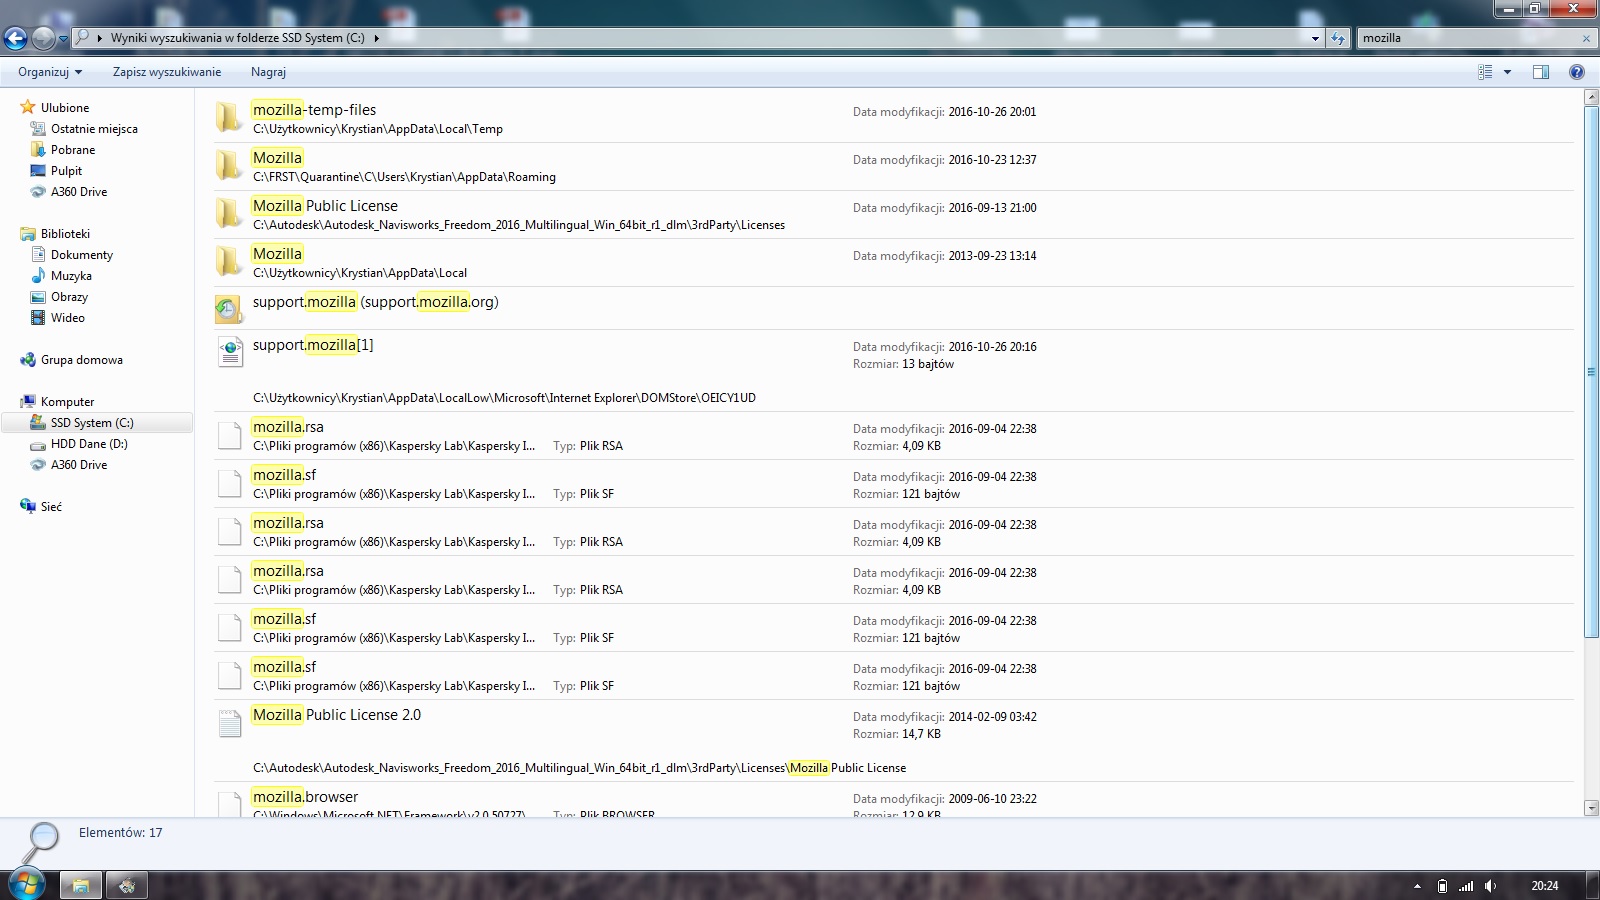Viewport: 1600px width, 900px height.
Task: Click size 13 bajtów
Action: [927, 364]
